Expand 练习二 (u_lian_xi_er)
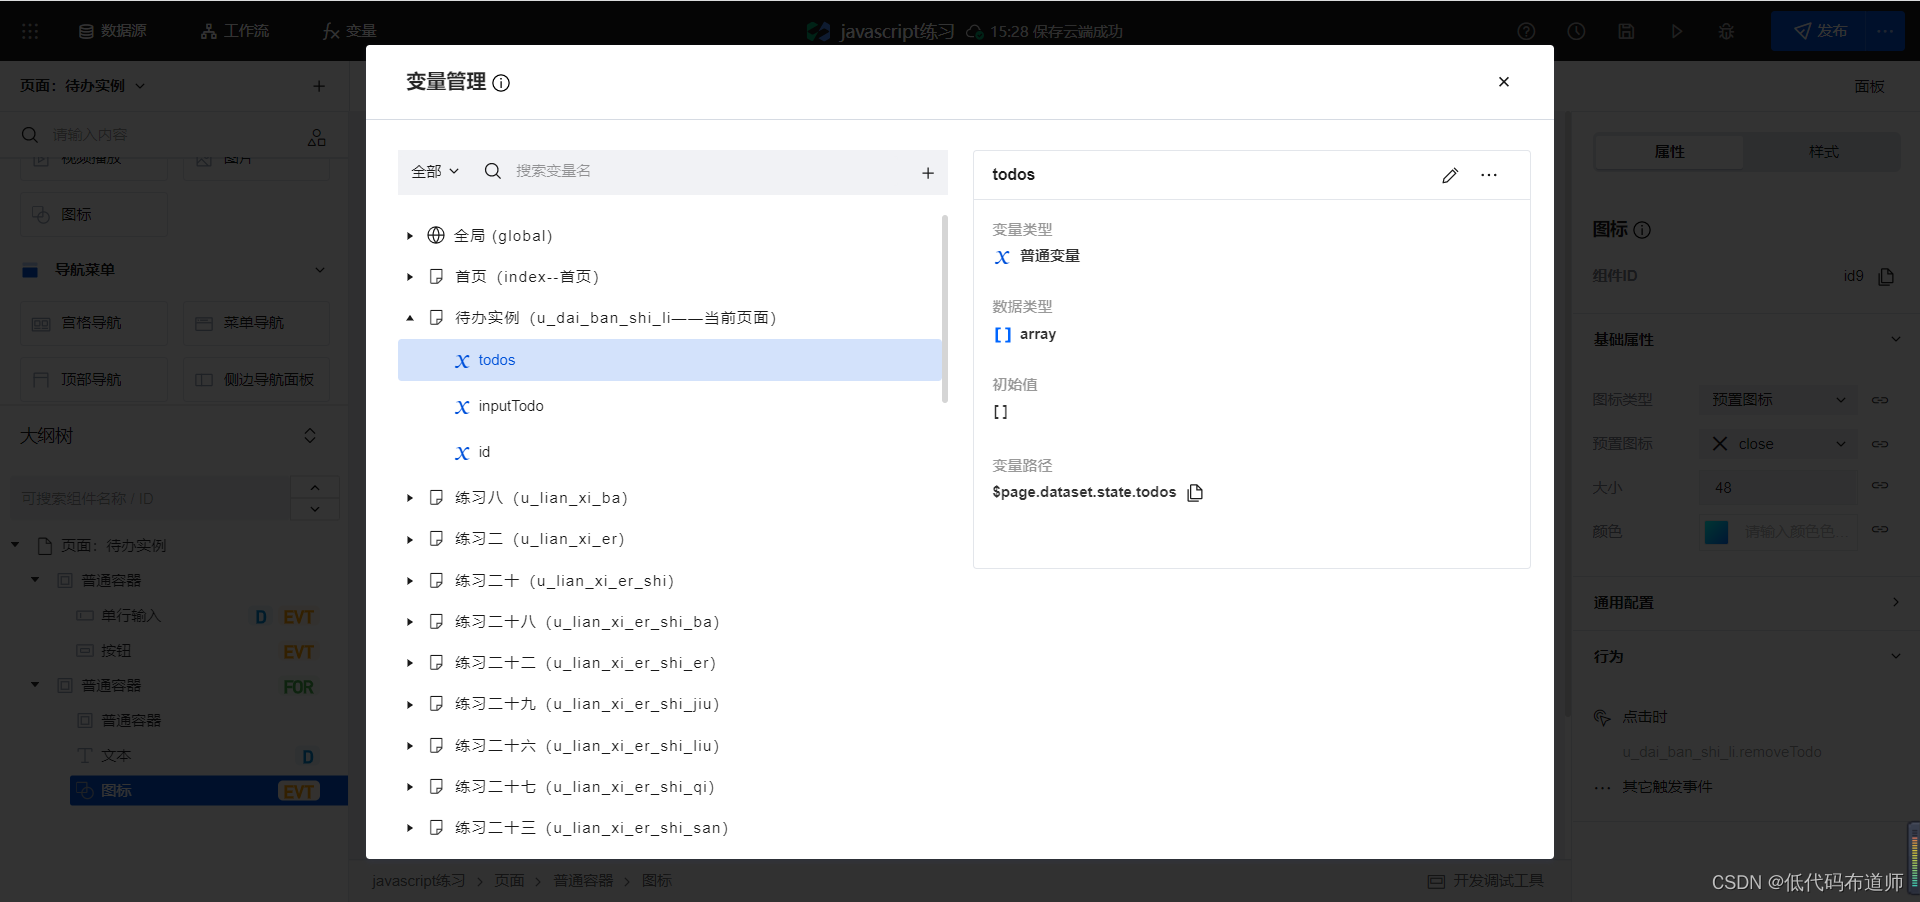Image resolution: width=1920 pixels, height=902 pixels. 410,540
